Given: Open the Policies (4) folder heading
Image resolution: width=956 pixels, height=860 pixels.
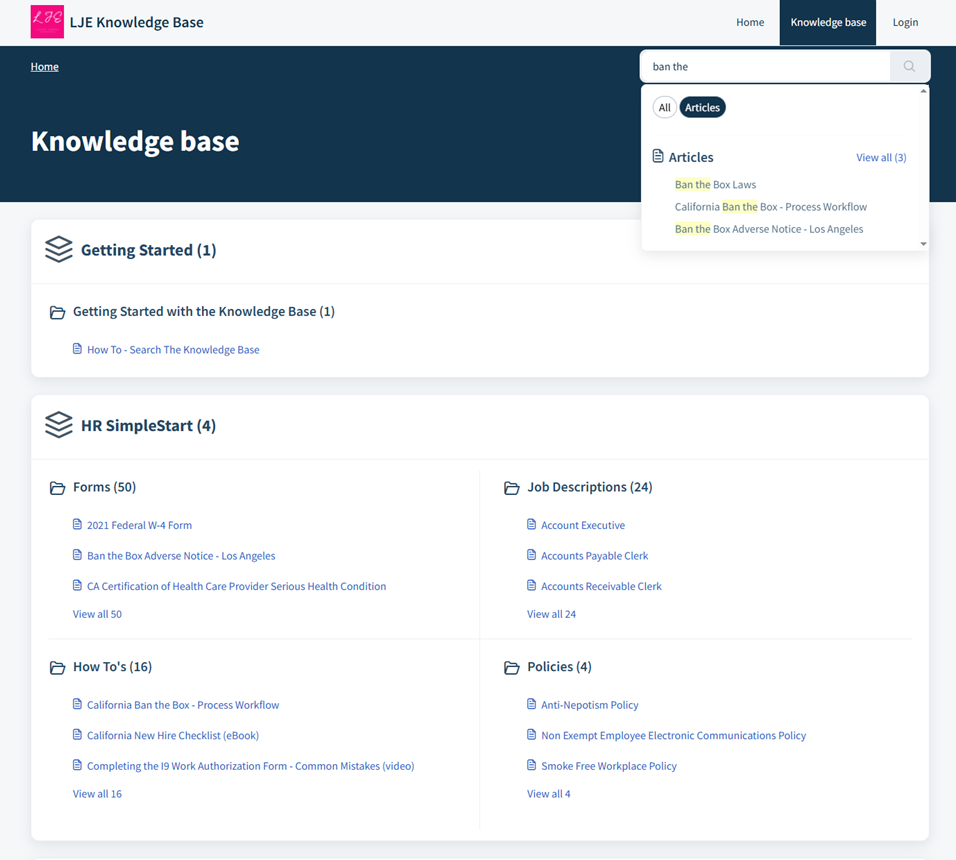Looking at the screenshot, I should (559, 667).
